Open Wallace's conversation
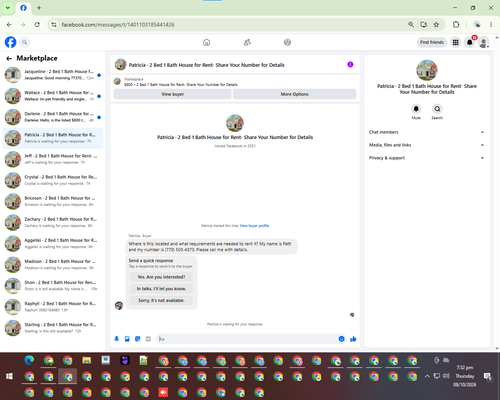Viewport: 500px width, 400px height. (x=53, y=96)
